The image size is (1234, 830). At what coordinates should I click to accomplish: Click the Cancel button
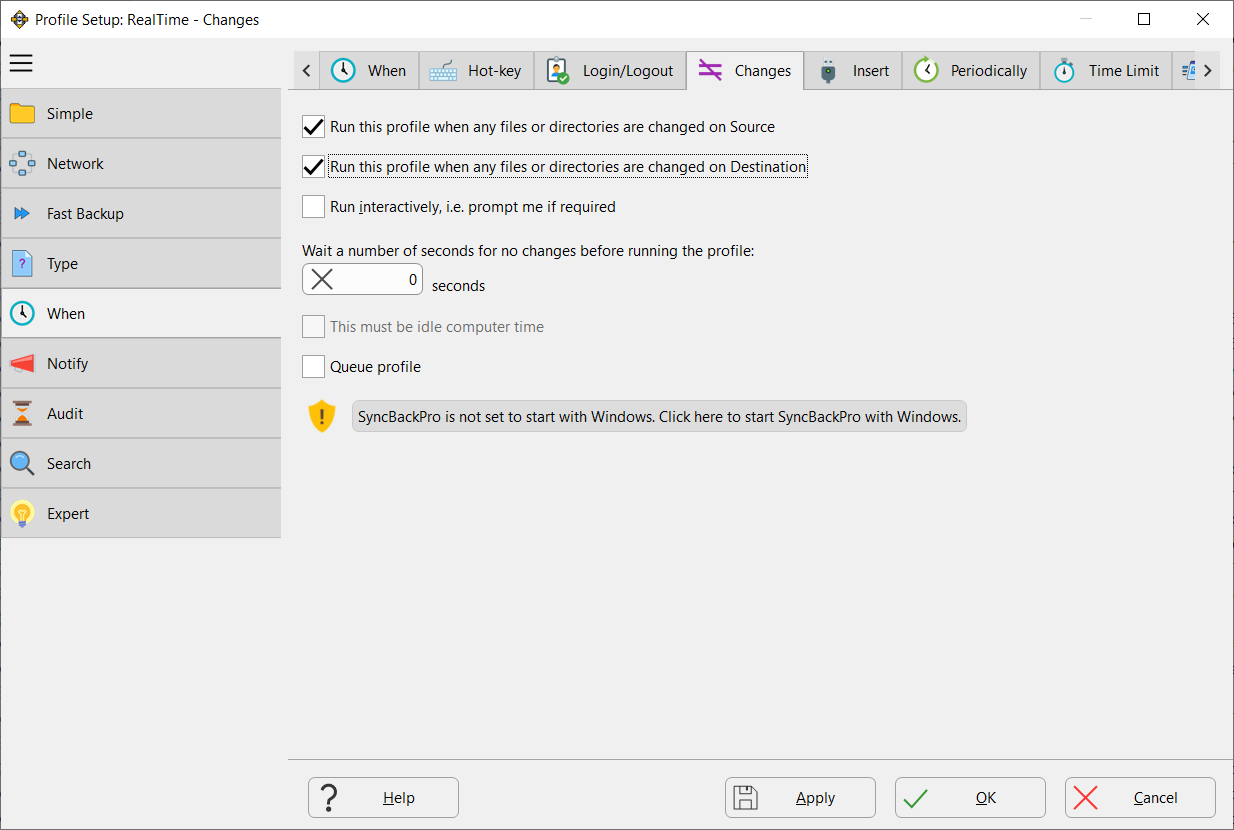point(1140,798)
